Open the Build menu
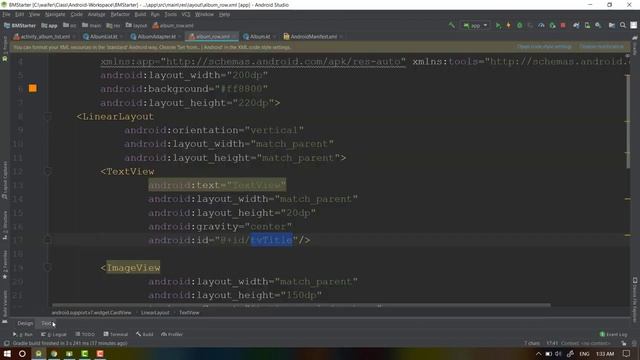Viewport: 640px width, 360px height. pyautogui.click(x=140, y=14)
